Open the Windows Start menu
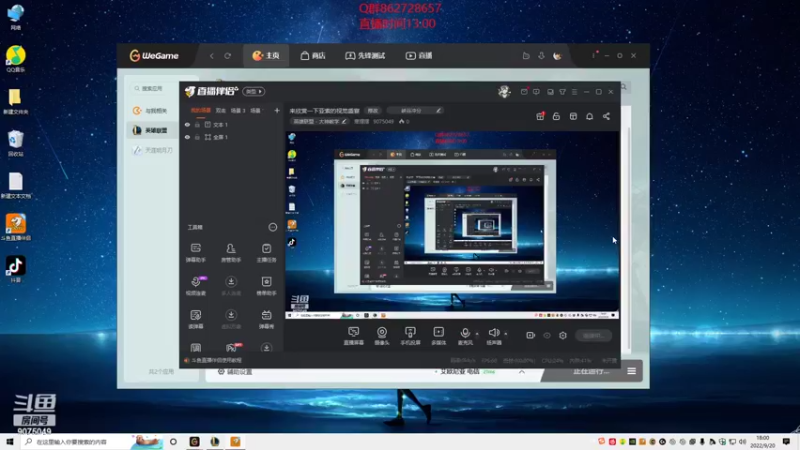Image resolution: width=800 pixels, height=450 pixels. 10,441
